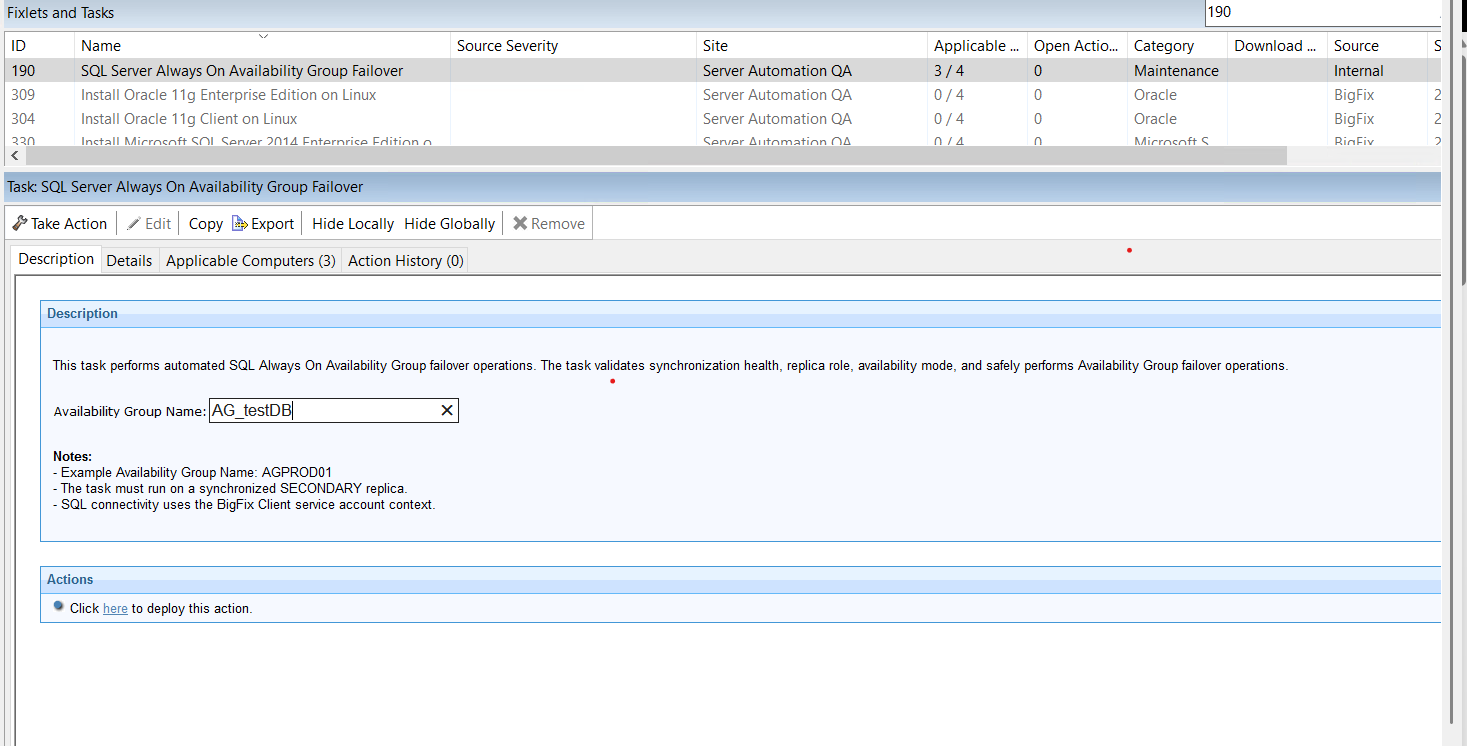Sort by Source column header
This screenshot has width=1467, height=746.
(x=1377, y=46)
